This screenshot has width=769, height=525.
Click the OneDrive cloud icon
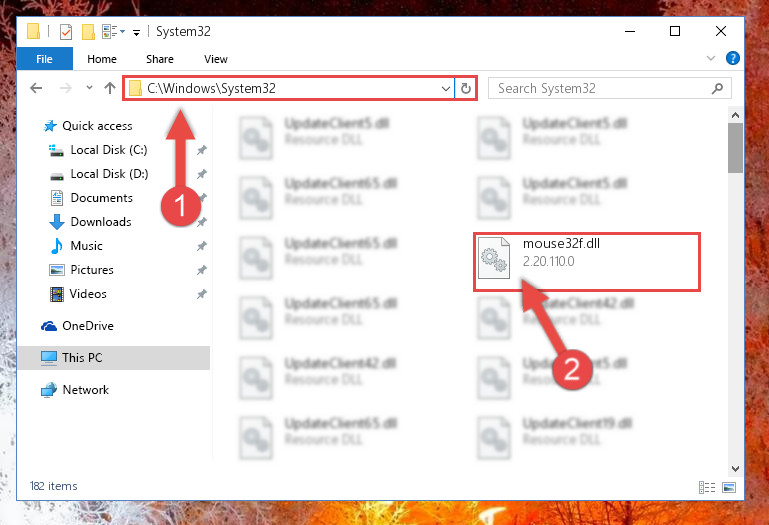49,326
